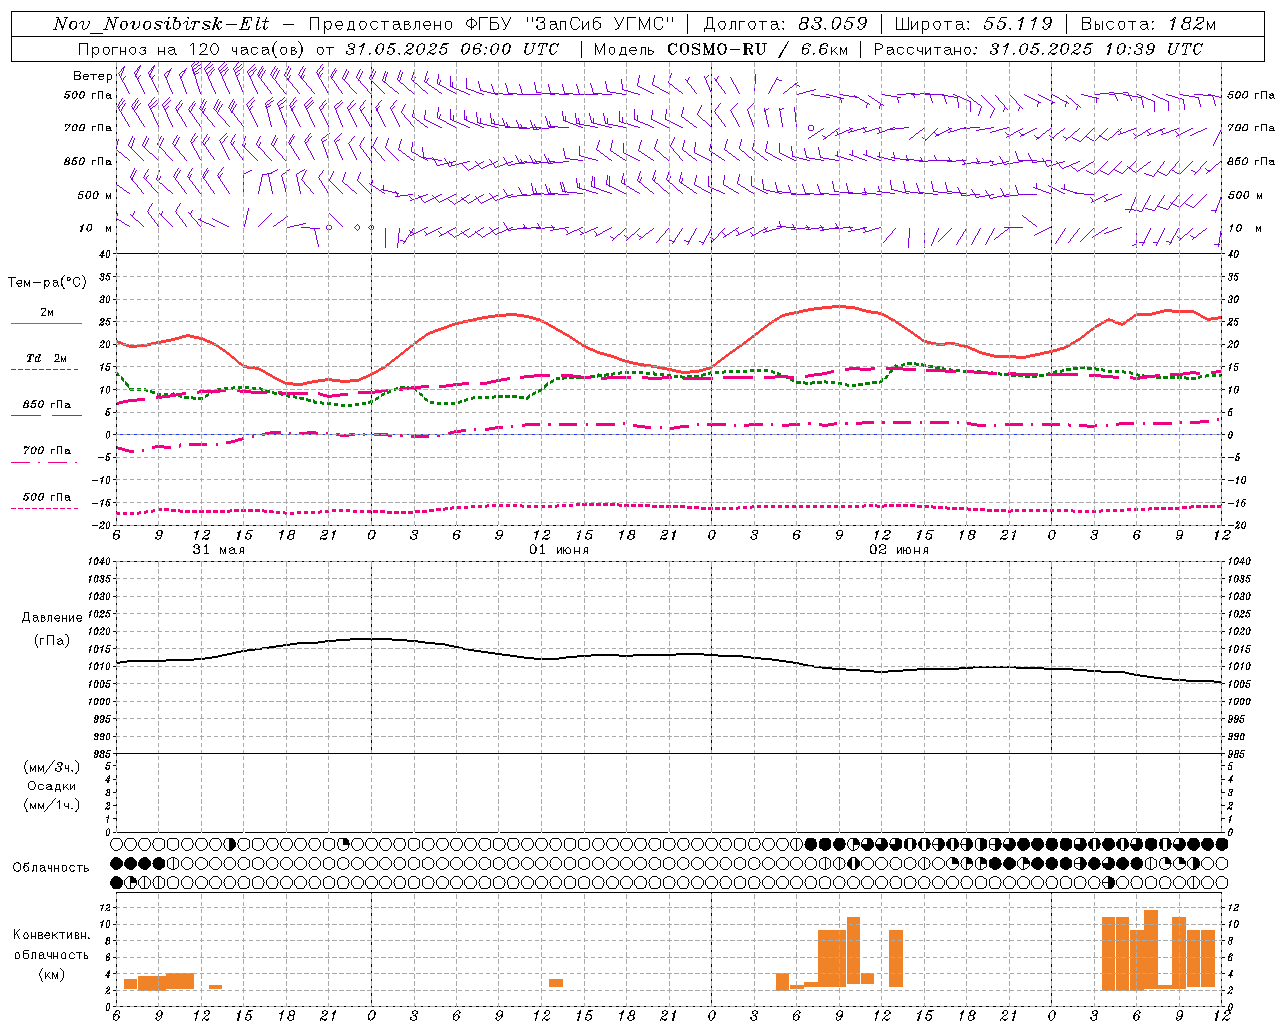Click the red 2м temperature legend line
The image size is (1280, 1024).
[46, 323]
